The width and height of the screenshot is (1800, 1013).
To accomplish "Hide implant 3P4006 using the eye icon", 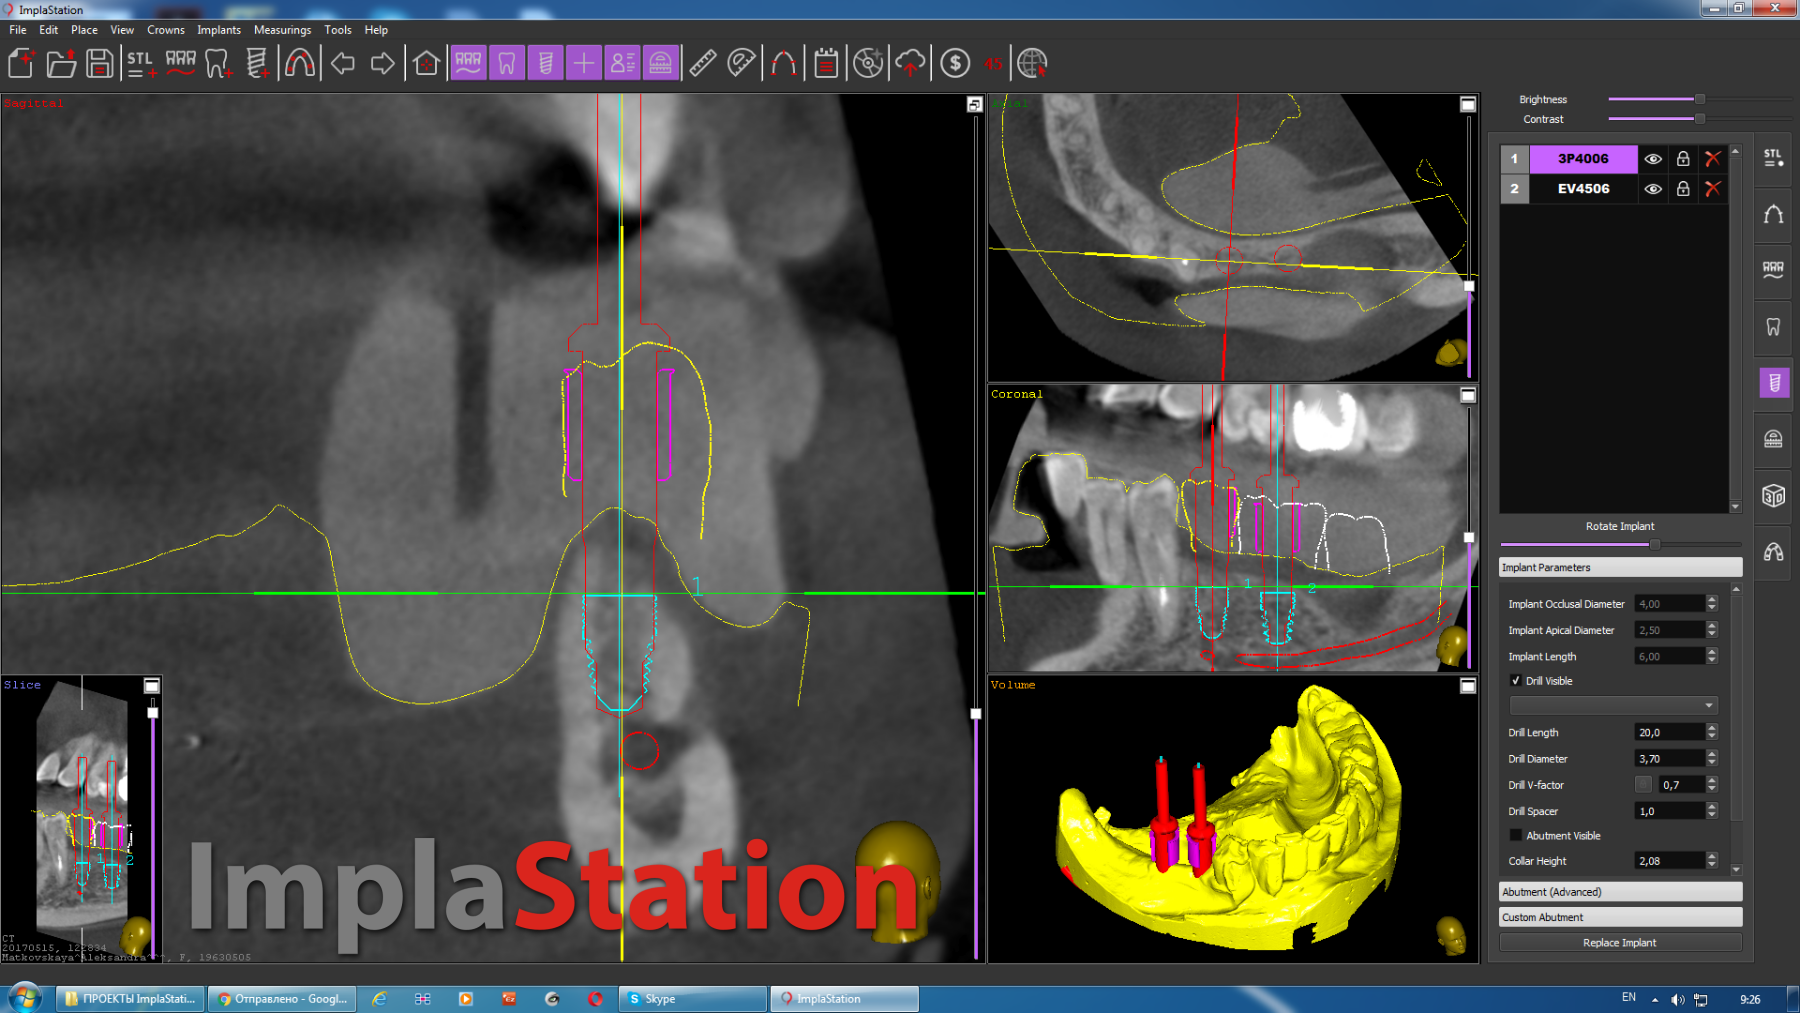I will click(1653, 158).
